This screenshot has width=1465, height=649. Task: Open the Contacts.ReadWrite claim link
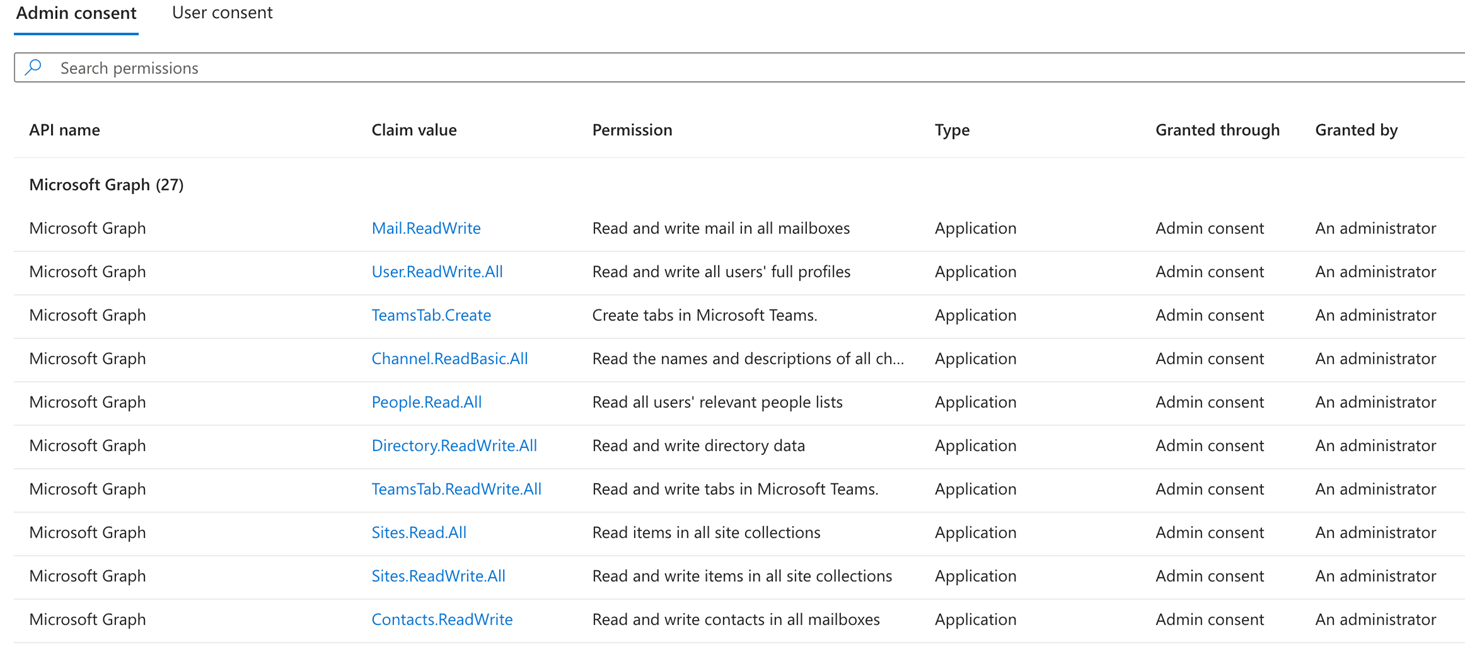click(x=442, y=619)
